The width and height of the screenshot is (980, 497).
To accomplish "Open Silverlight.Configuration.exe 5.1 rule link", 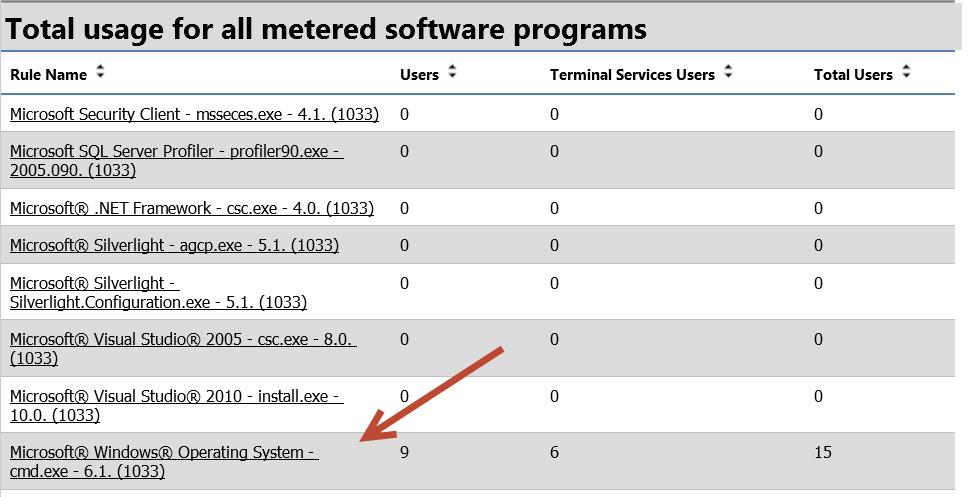I will point(158,293).
